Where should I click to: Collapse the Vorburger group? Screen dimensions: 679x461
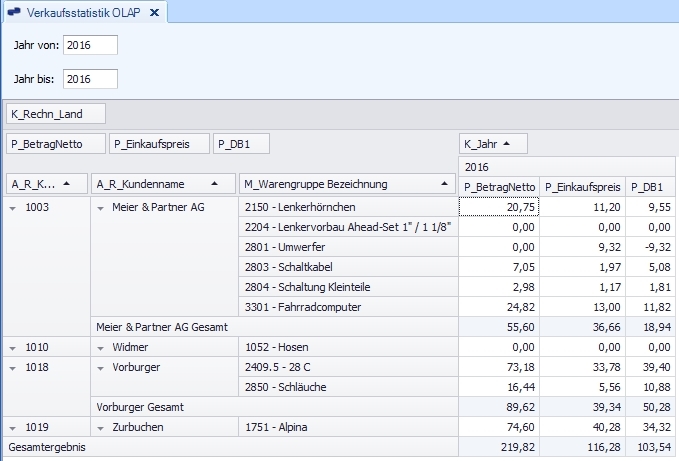click(100, 368)
